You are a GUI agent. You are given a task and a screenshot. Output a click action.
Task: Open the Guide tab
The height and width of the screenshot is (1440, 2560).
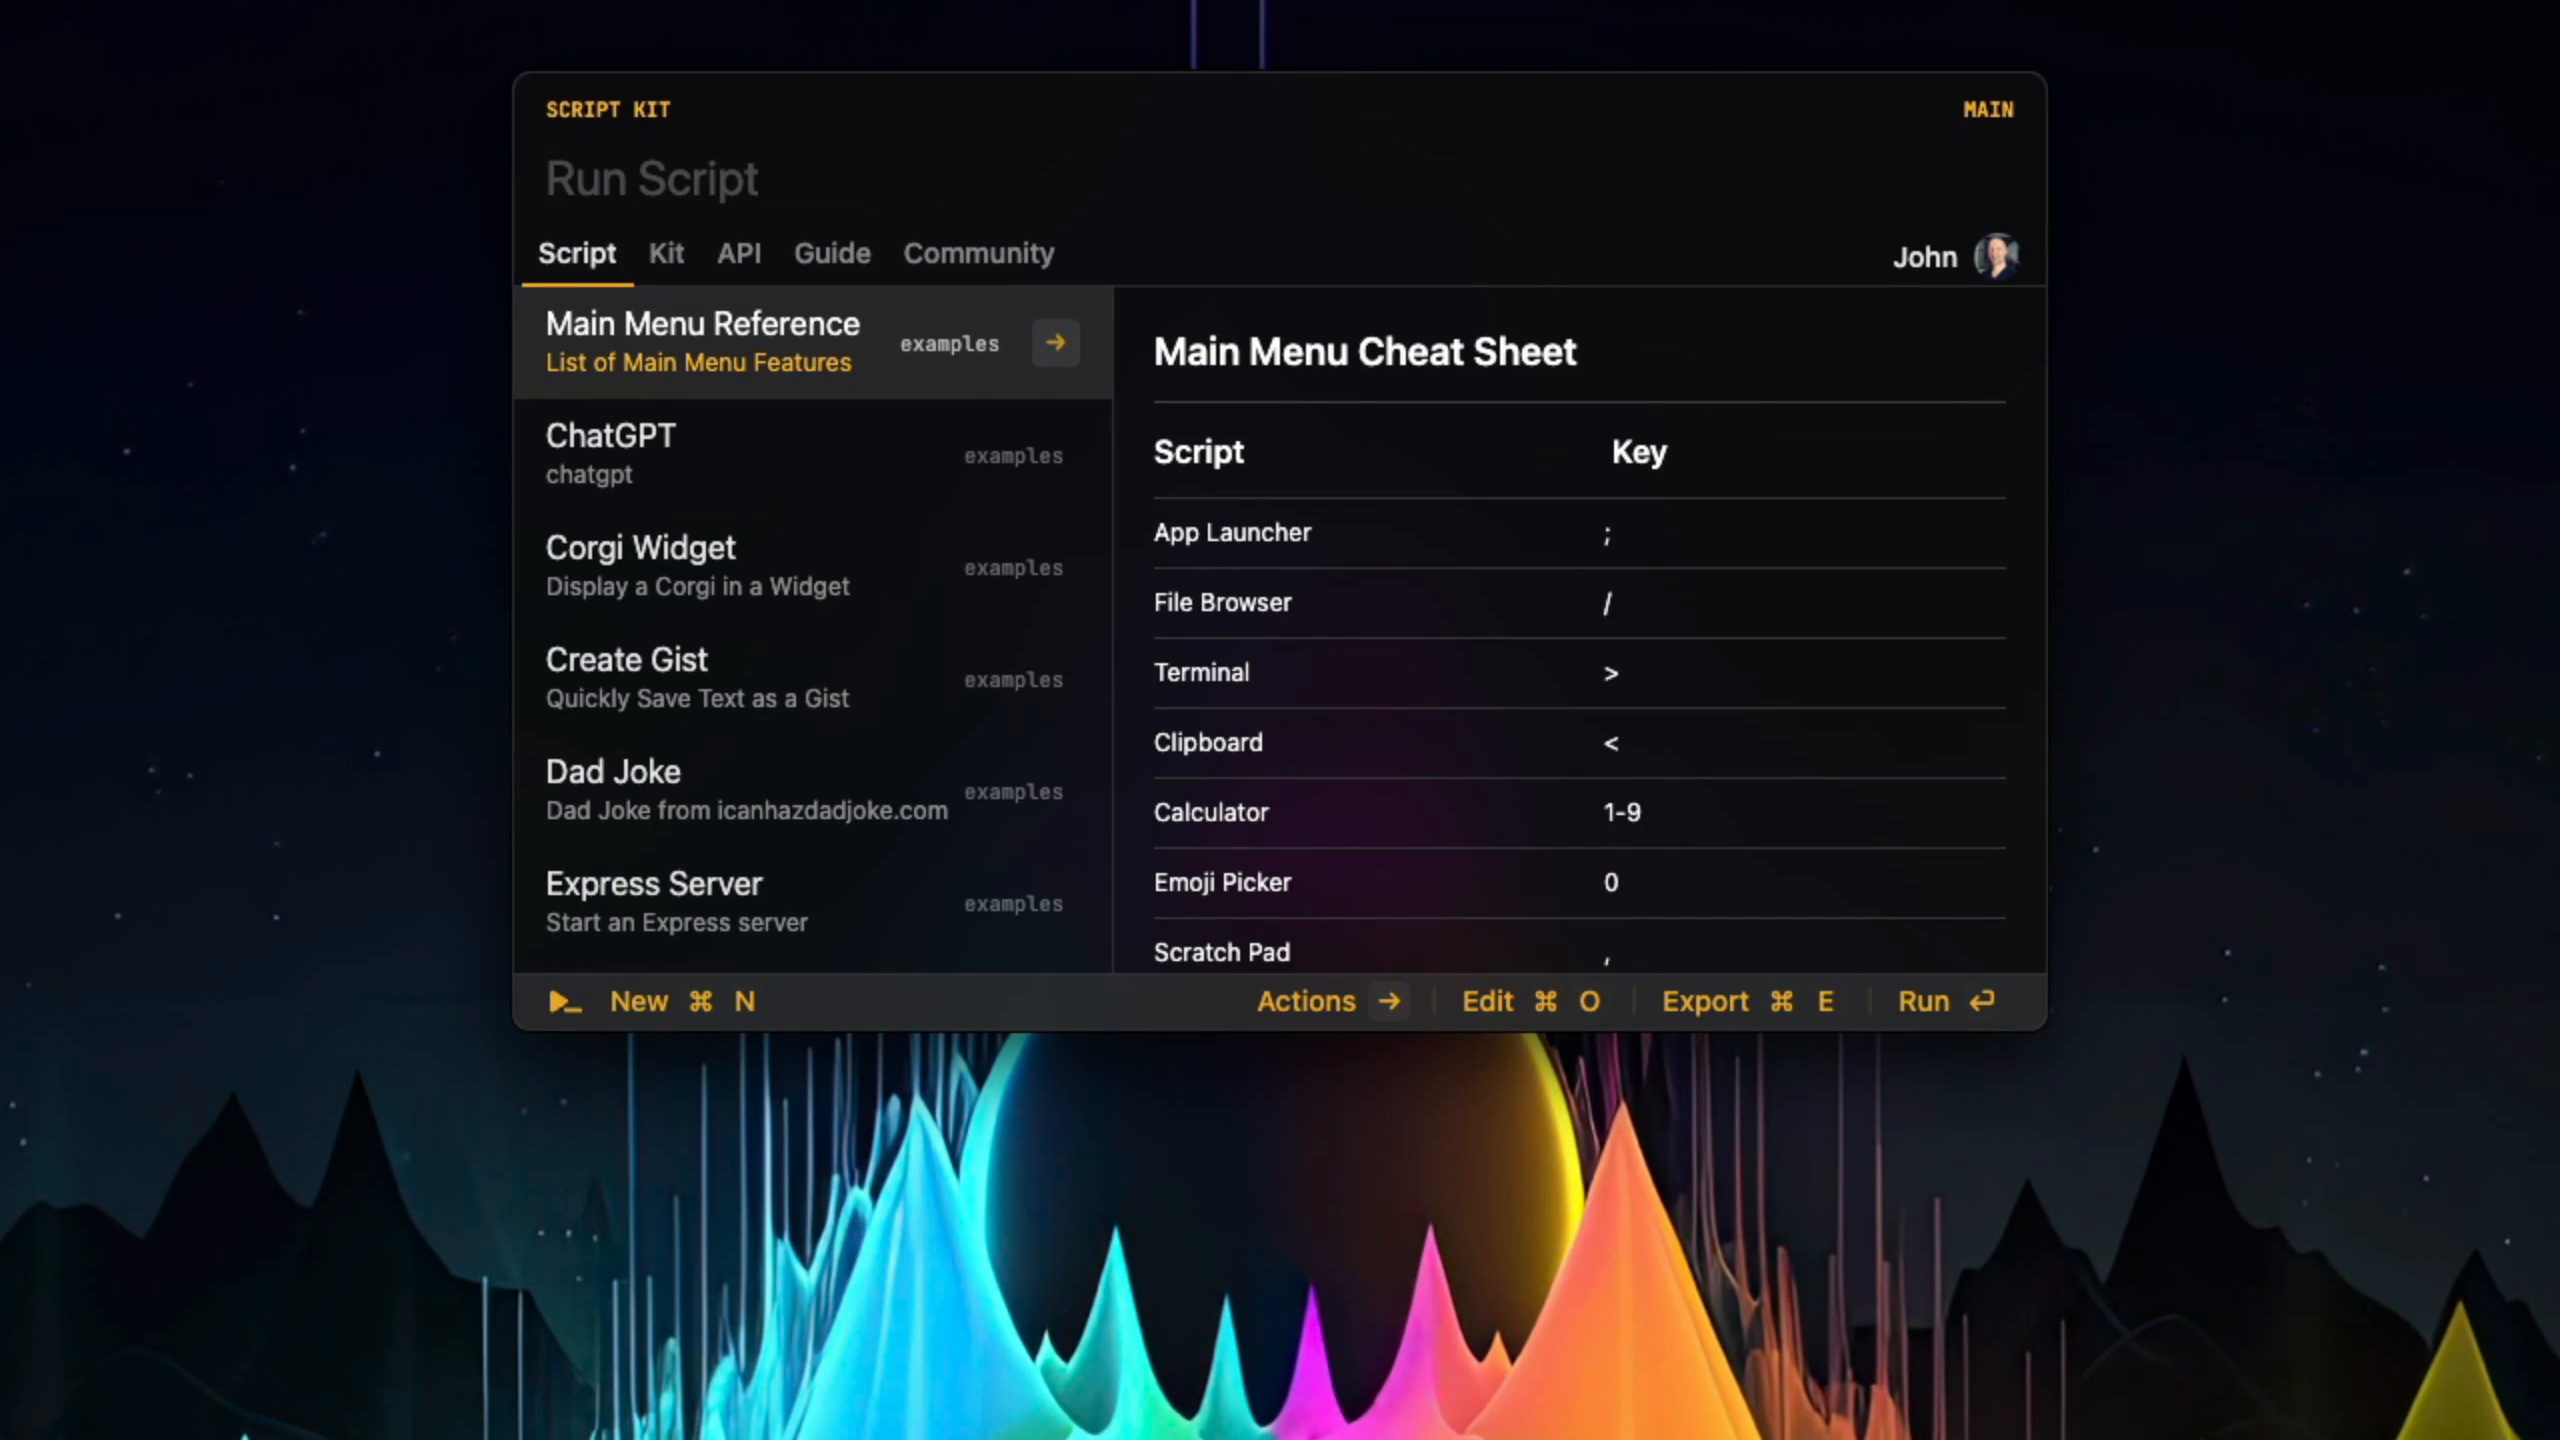[832, 253]
